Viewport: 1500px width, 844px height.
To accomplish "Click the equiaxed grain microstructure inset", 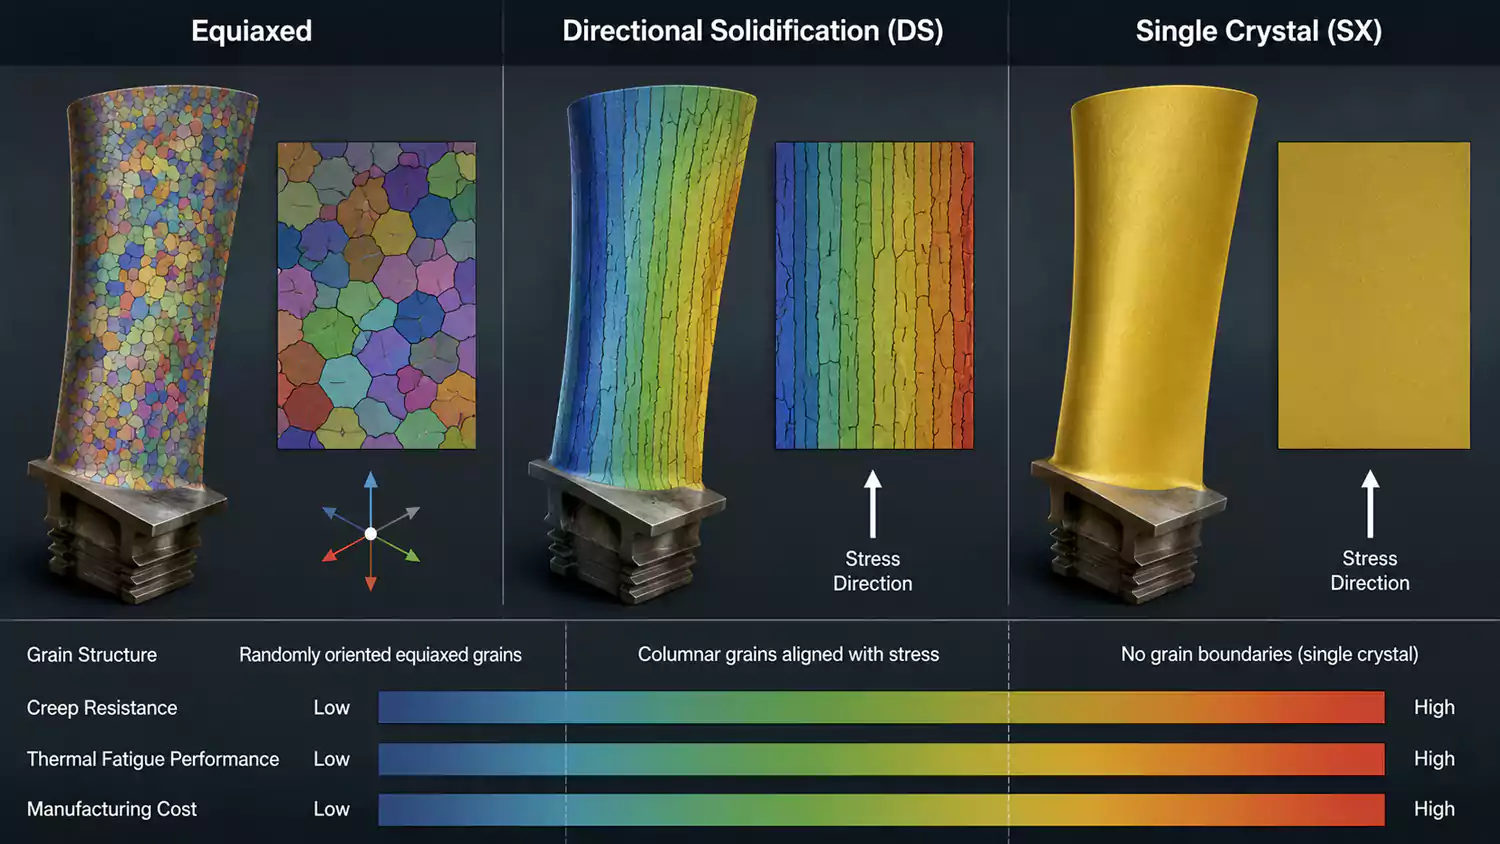I will coord(377,295).
